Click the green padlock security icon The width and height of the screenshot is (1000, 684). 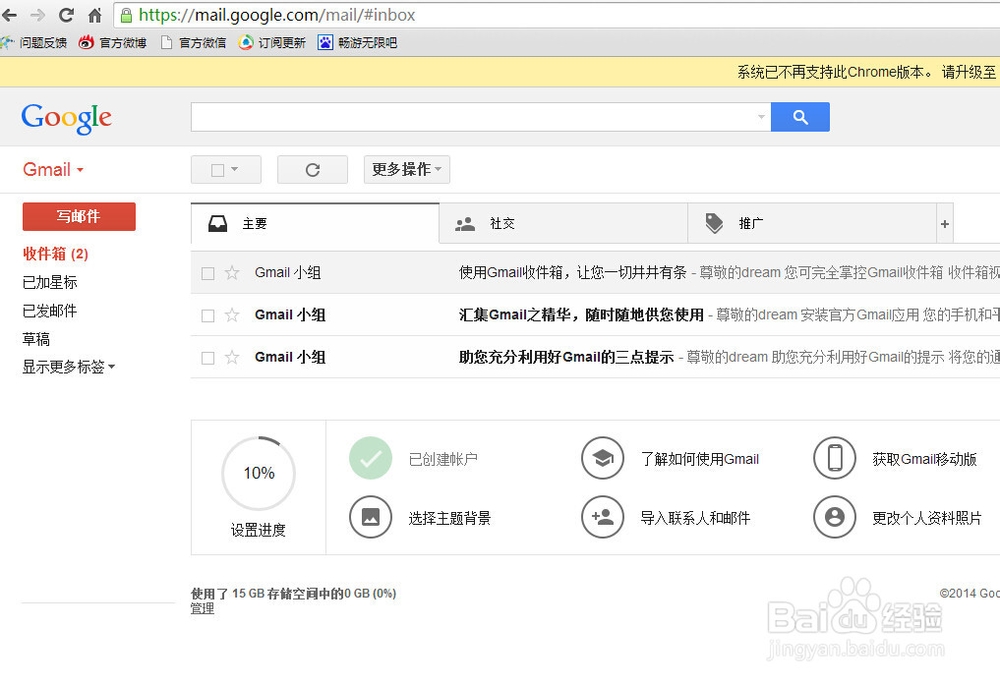pos(126,15)
